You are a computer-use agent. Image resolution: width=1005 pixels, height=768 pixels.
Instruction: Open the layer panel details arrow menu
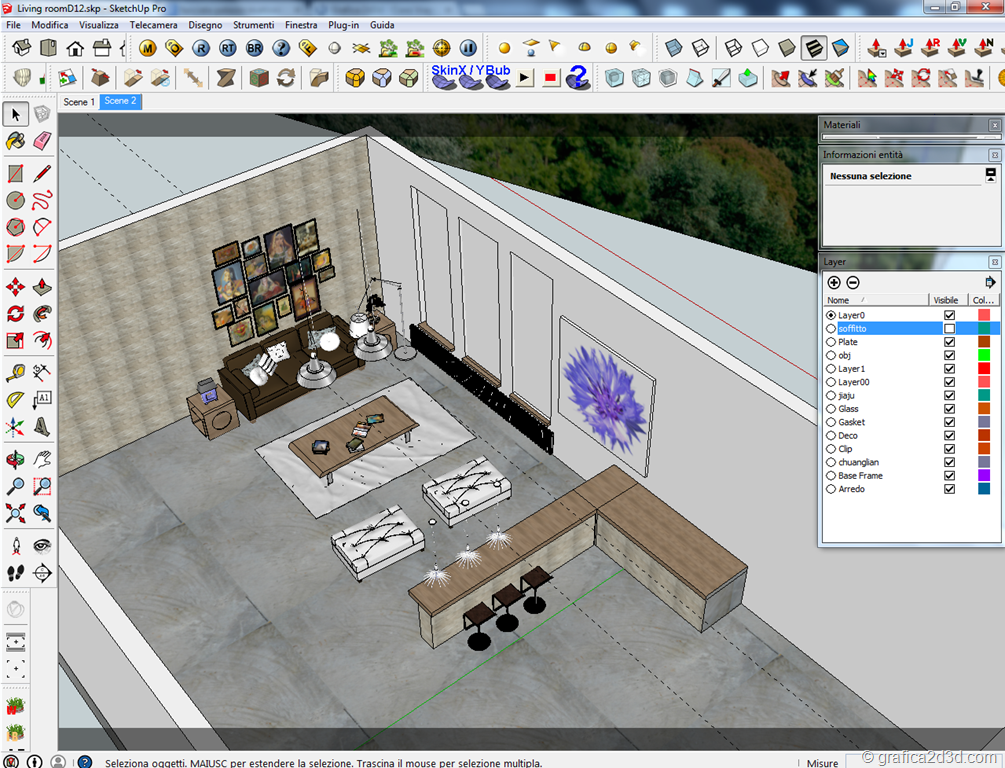click(x=990, y=283)
